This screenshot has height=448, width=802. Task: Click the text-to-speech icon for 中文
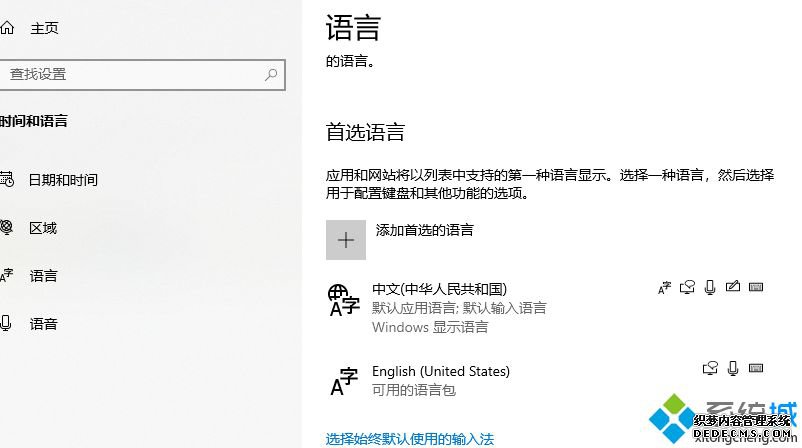tap(687, 287)
